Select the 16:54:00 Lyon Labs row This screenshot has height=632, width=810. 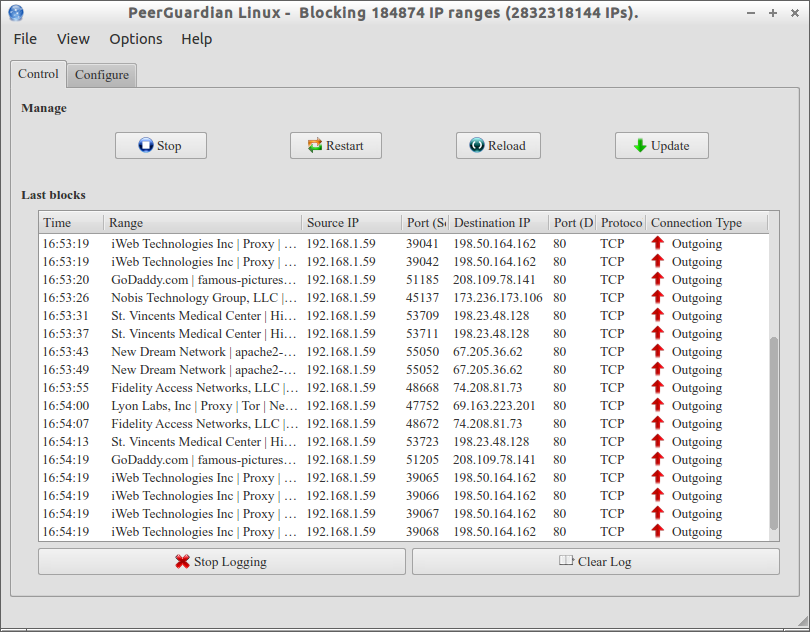[403, 405]
